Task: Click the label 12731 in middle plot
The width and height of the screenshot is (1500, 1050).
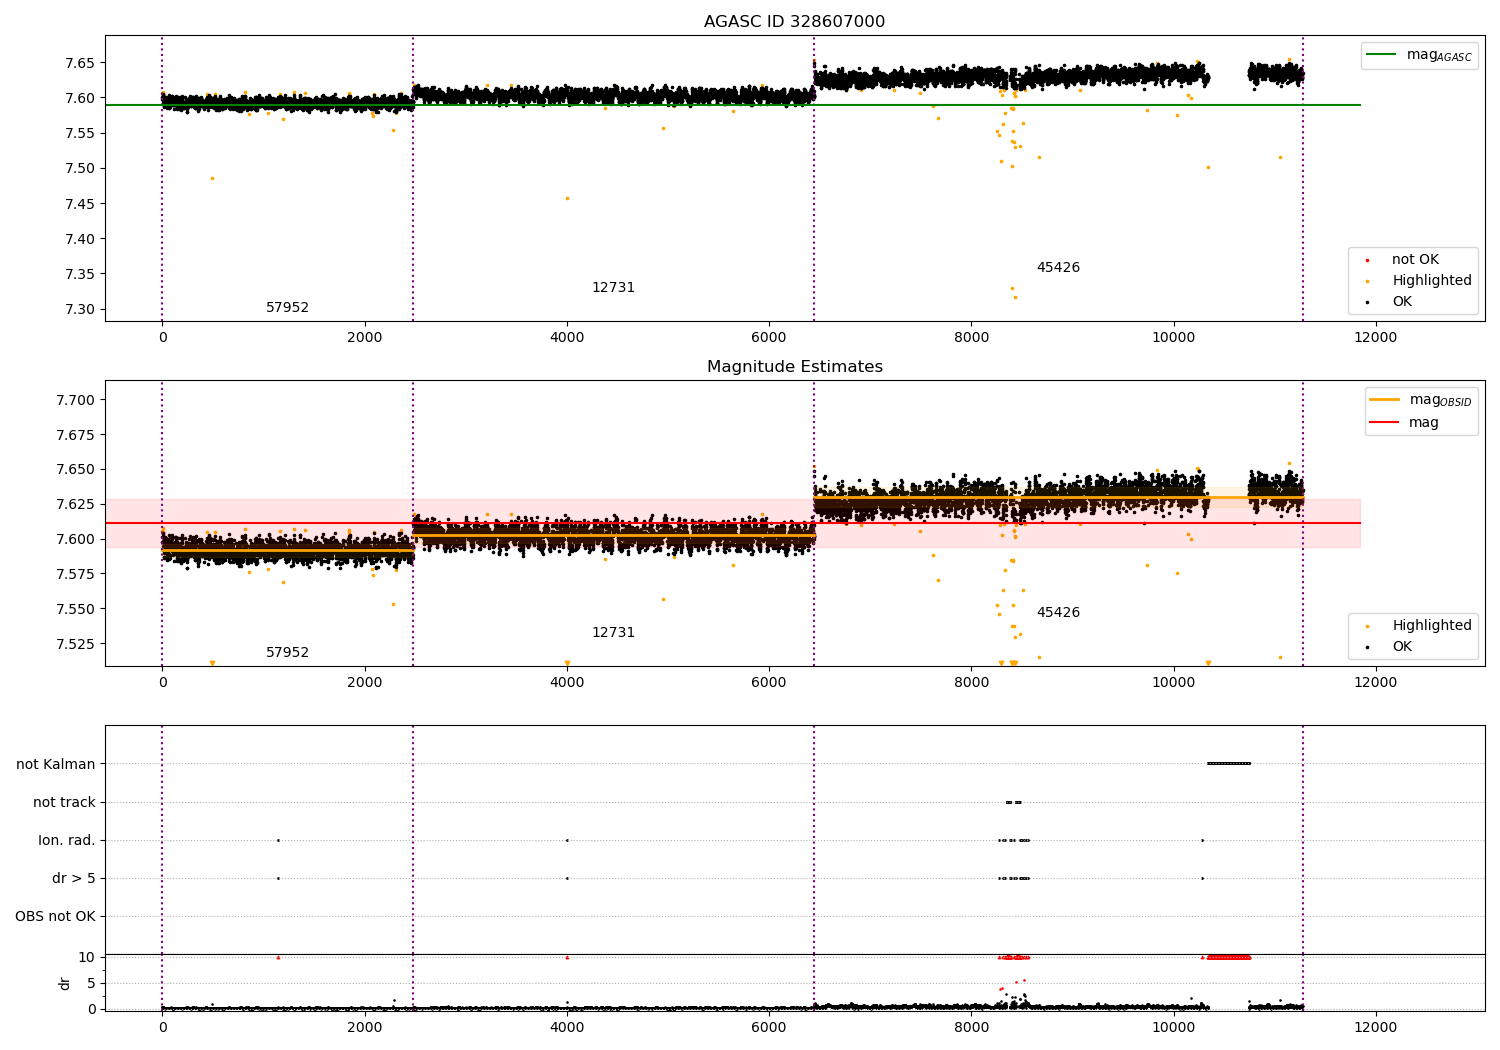Action: click(613, 633)
